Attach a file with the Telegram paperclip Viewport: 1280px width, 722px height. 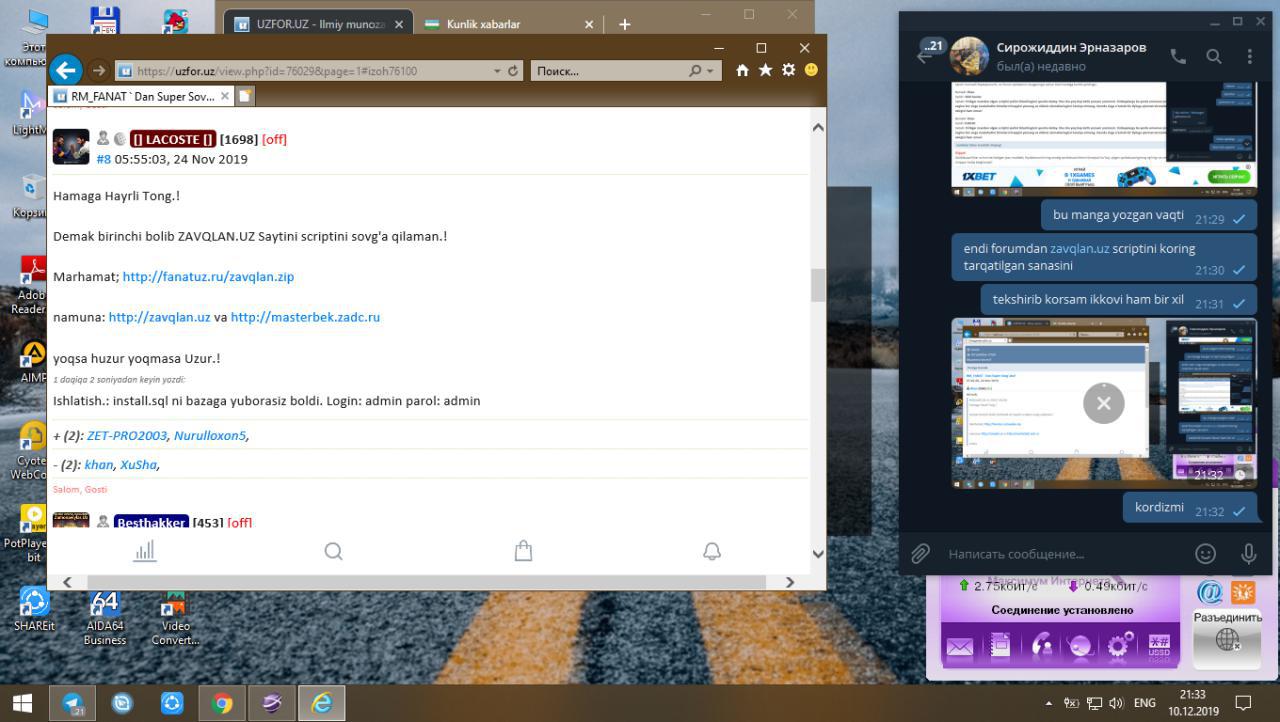click(x=920, y=553)
